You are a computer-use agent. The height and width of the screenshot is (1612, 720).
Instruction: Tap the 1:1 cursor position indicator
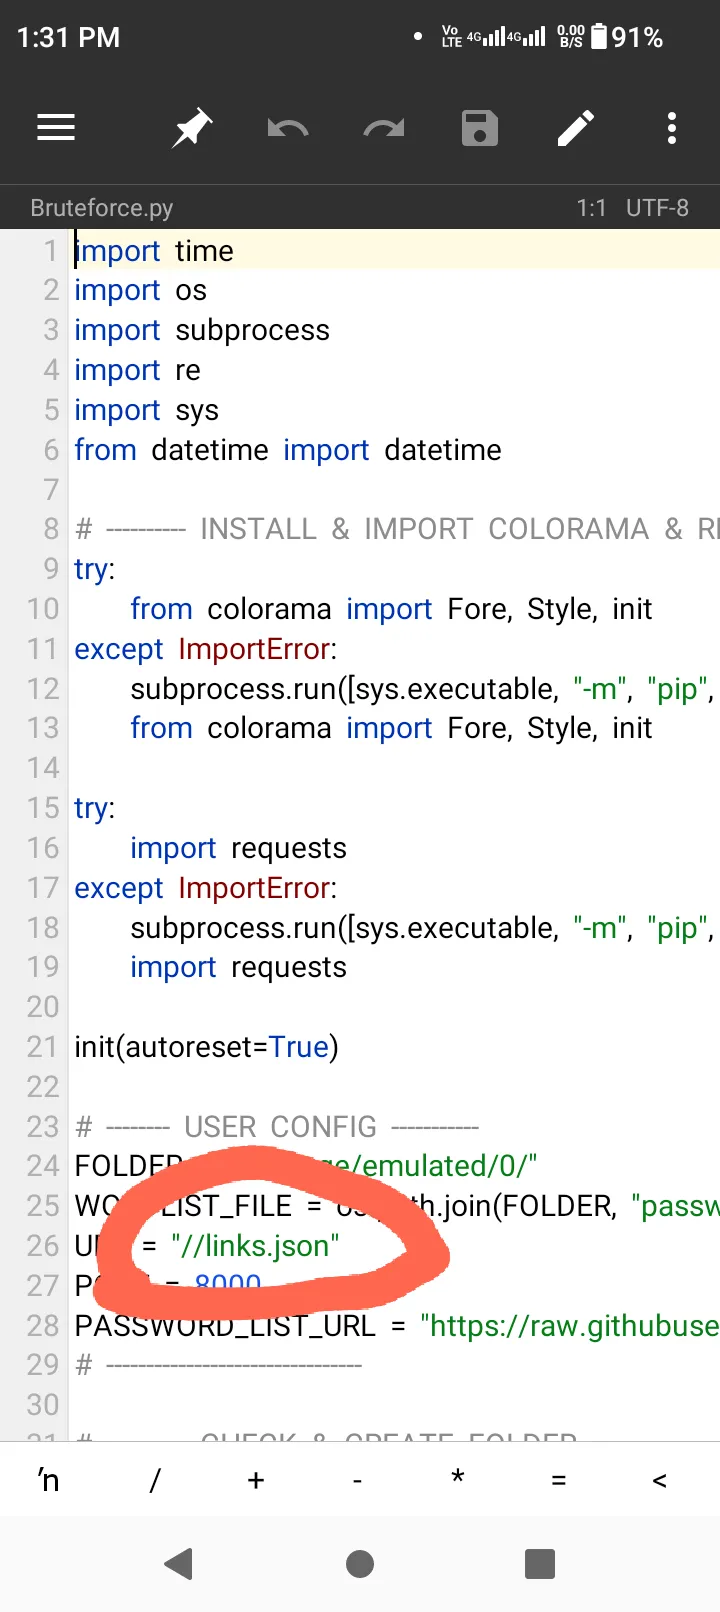tap(591, 208)
